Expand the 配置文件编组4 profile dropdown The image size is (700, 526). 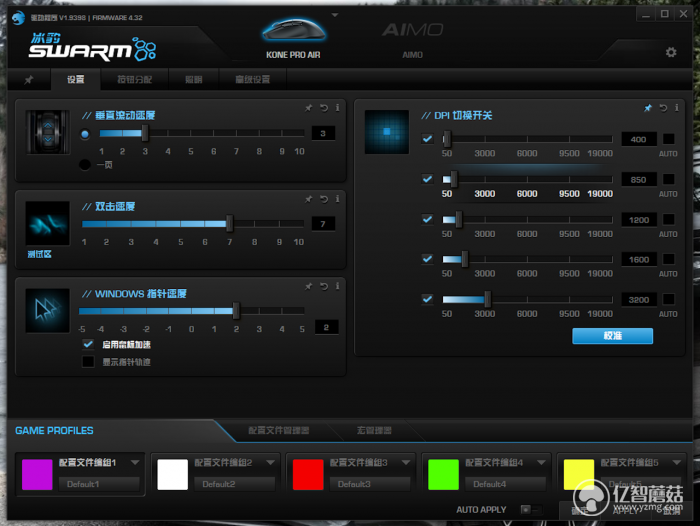tap(541, 463)
